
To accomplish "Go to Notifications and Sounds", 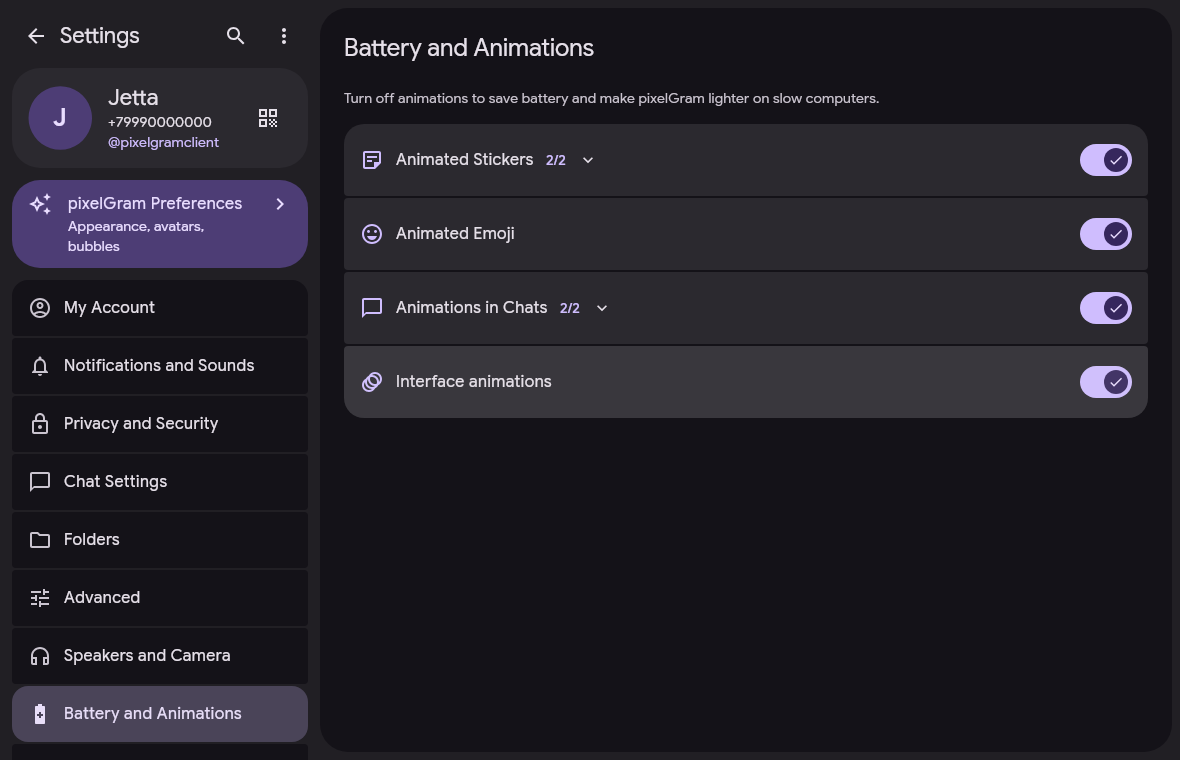I will point(160,366).
